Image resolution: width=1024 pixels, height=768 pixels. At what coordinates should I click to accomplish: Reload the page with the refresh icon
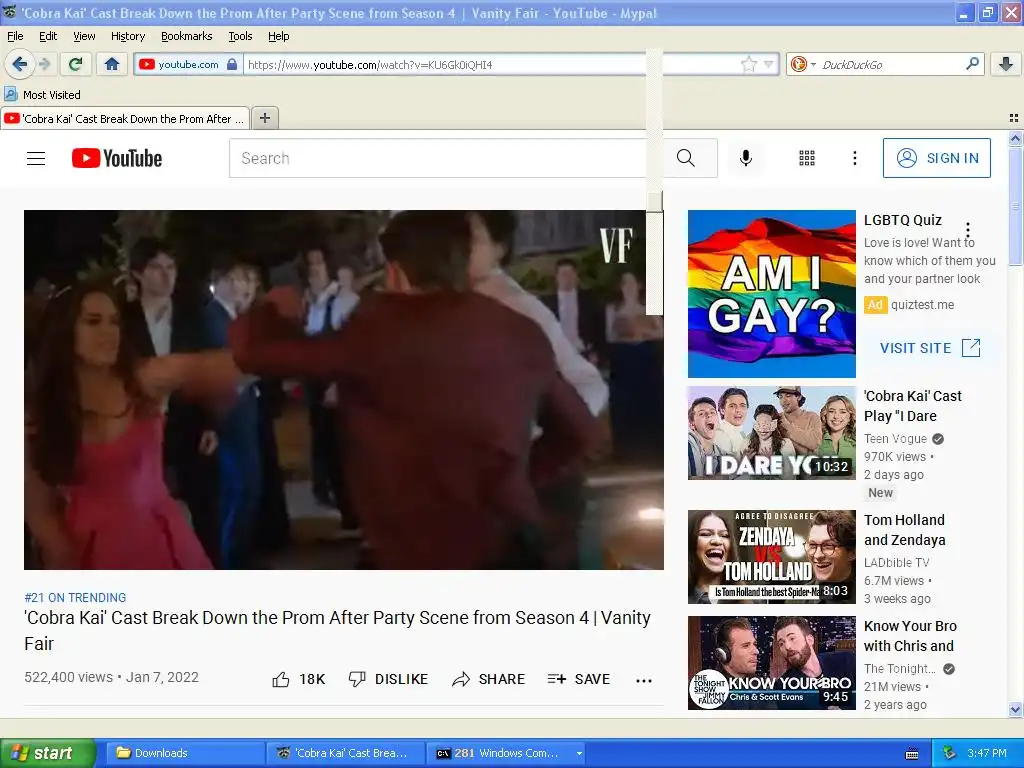click(76, 64)
